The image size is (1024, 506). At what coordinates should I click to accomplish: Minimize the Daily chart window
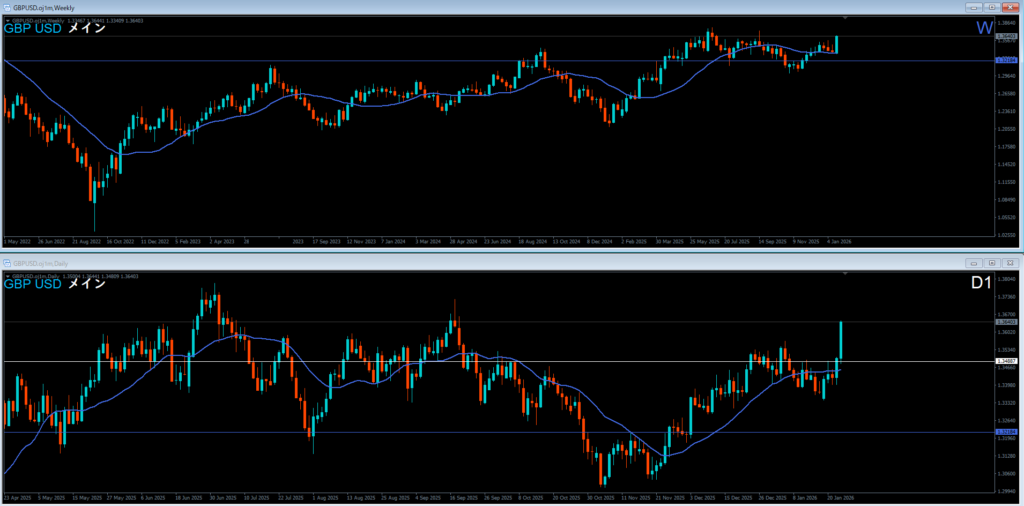click(975, 263)
